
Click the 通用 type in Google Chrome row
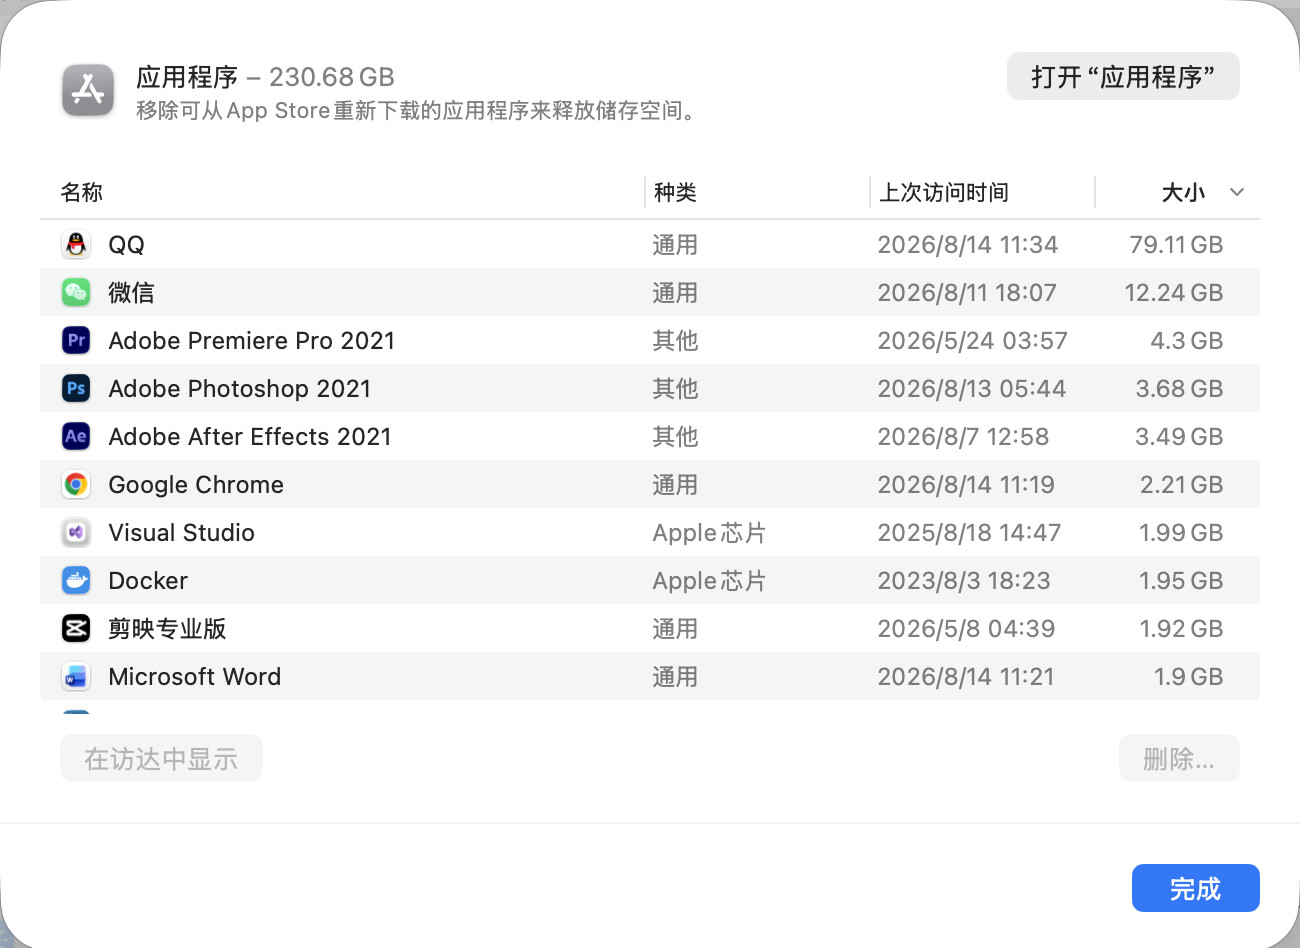coord(675,484)
